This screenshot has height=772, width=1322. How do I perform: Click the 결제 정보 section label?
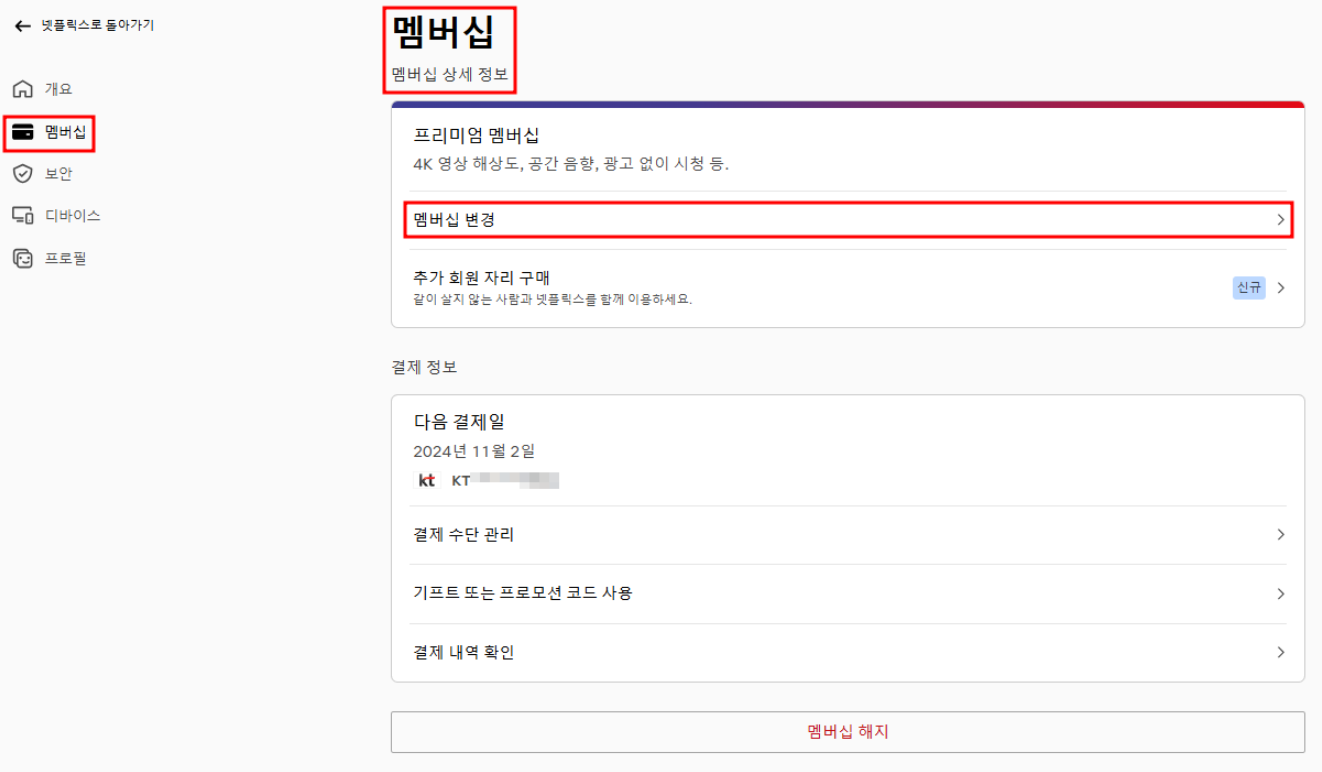coord(424,368)
